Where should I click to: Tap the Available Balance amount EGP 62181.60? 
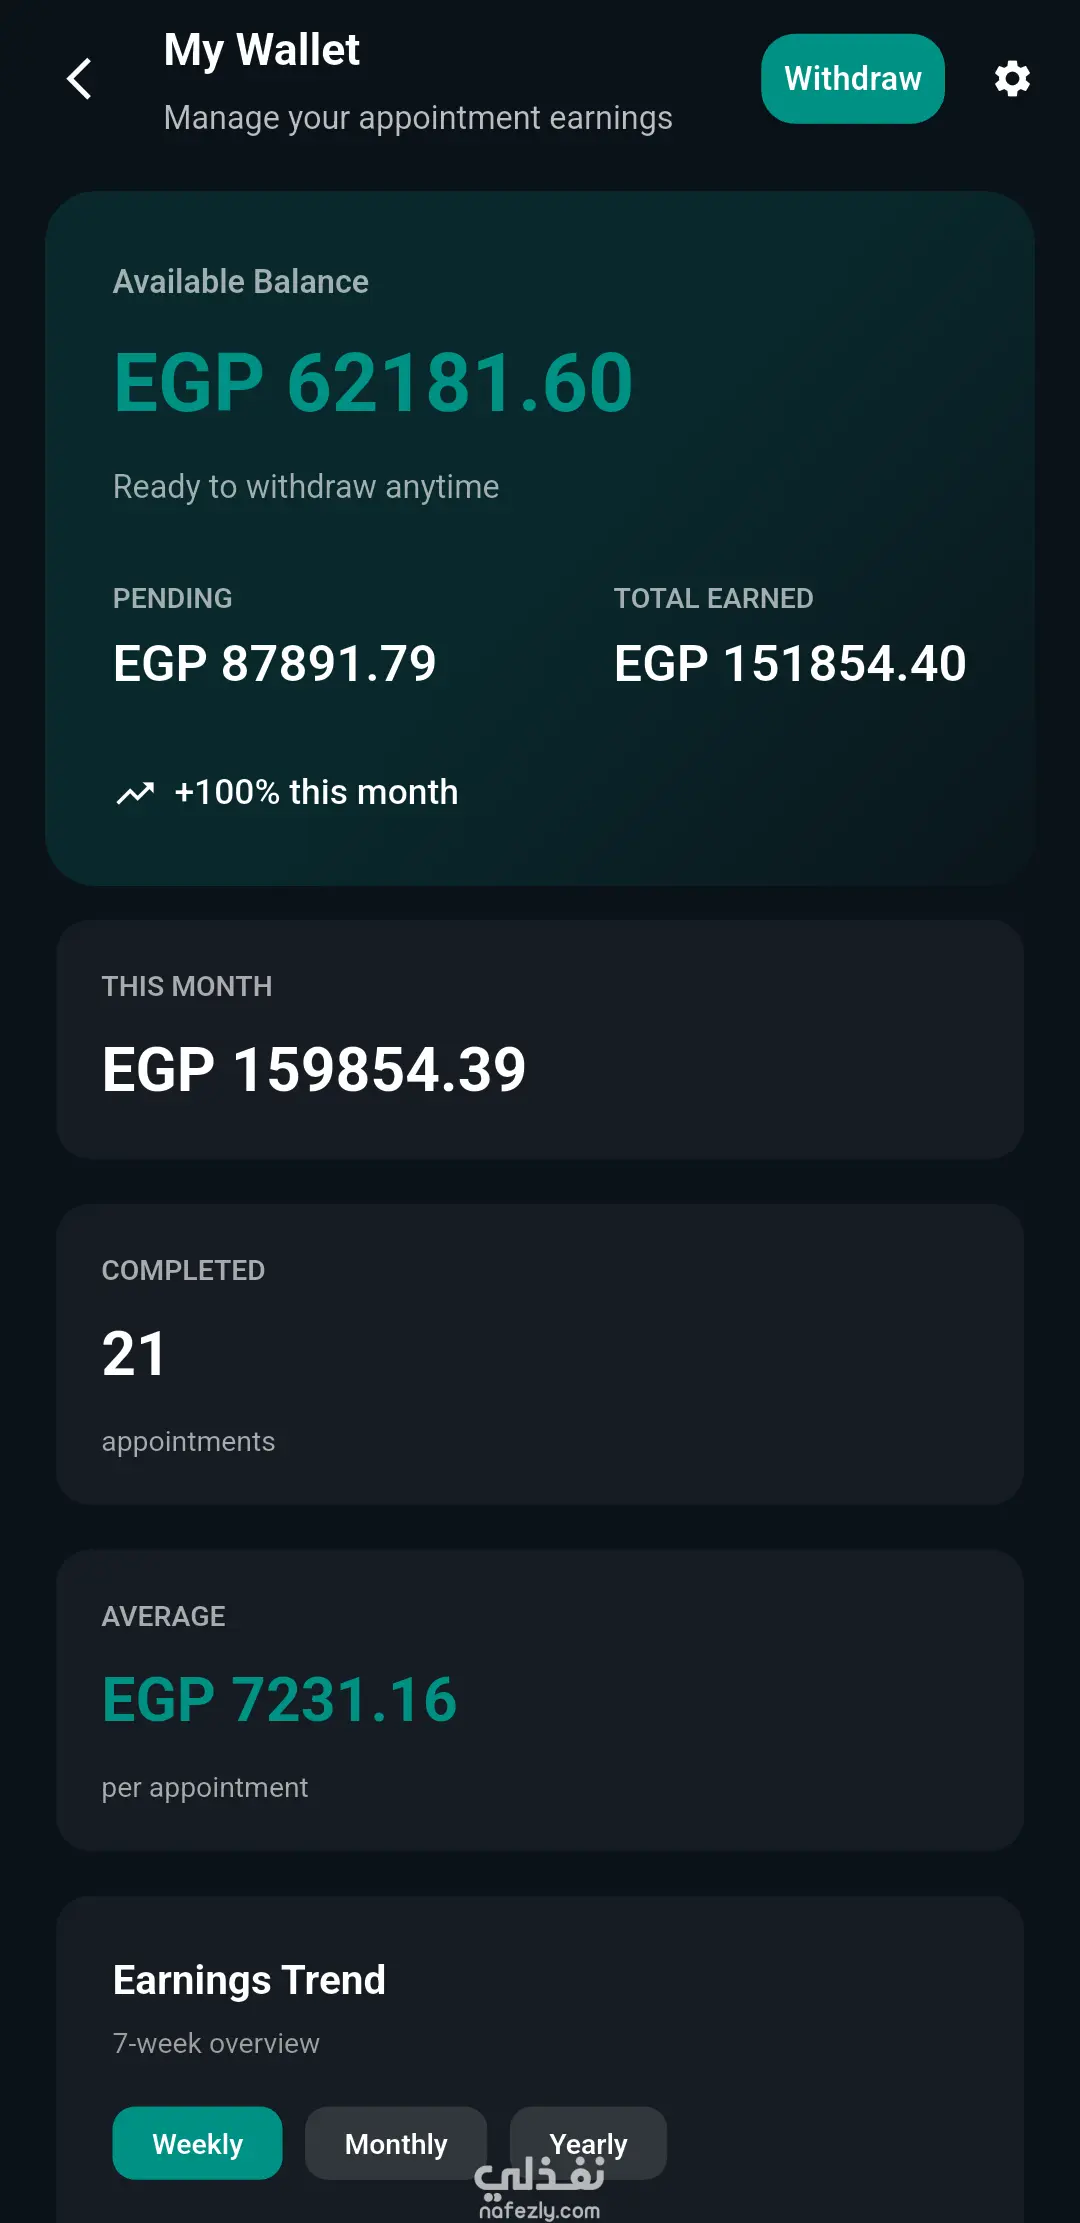coord(373,383)
